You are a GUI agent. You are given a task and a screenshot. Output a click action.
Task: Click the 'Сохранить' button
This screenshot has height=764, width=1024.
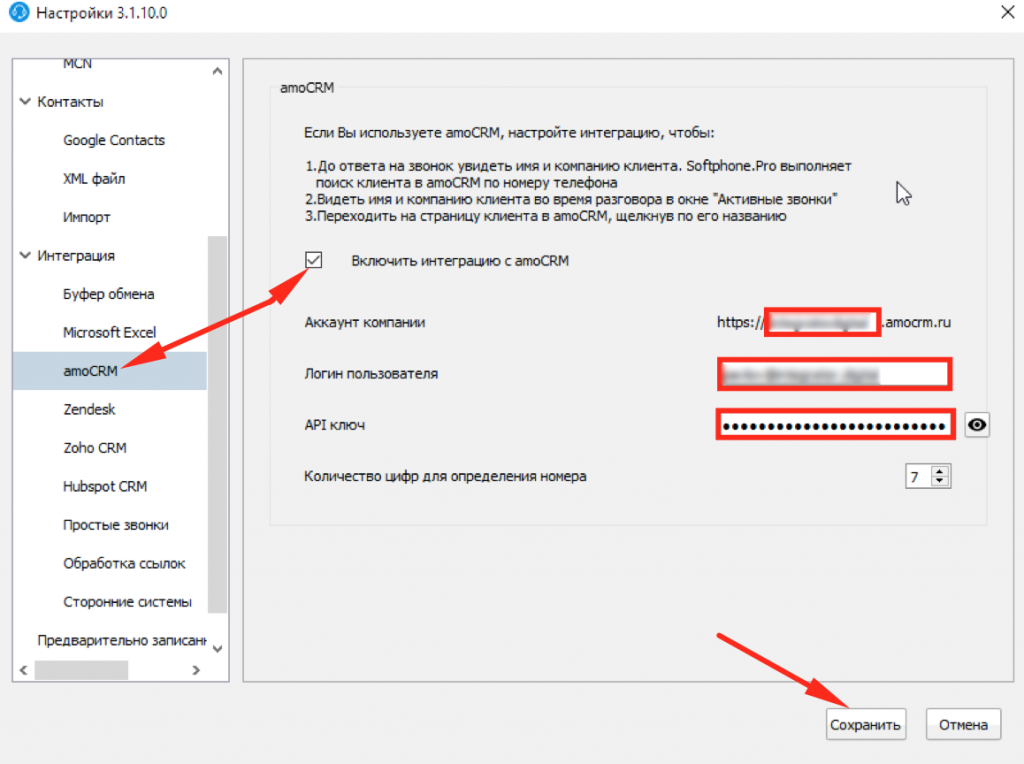click(x=865, y=724)
